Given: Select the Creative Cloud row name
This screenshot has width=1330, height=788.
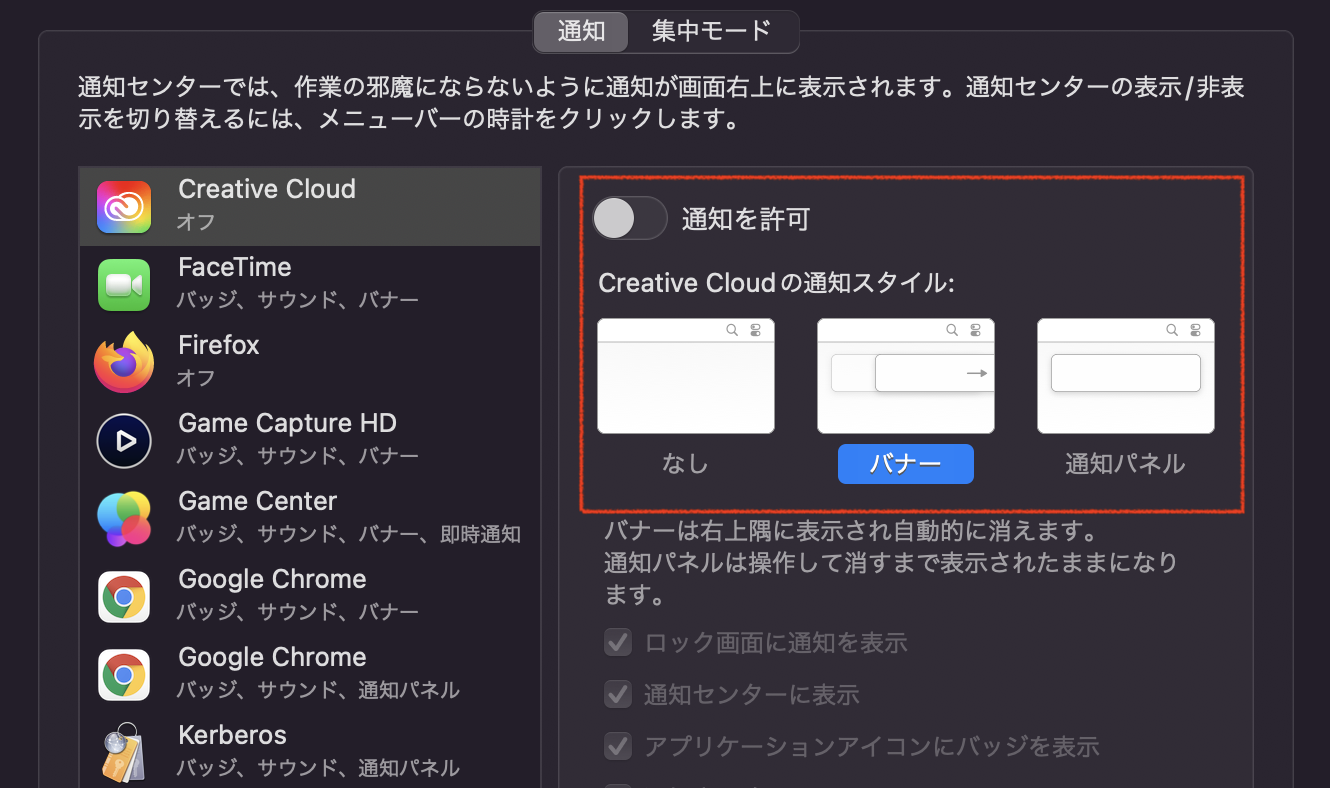Looking at the screenshot, I should pyautogui.click(x=267, y=189).
